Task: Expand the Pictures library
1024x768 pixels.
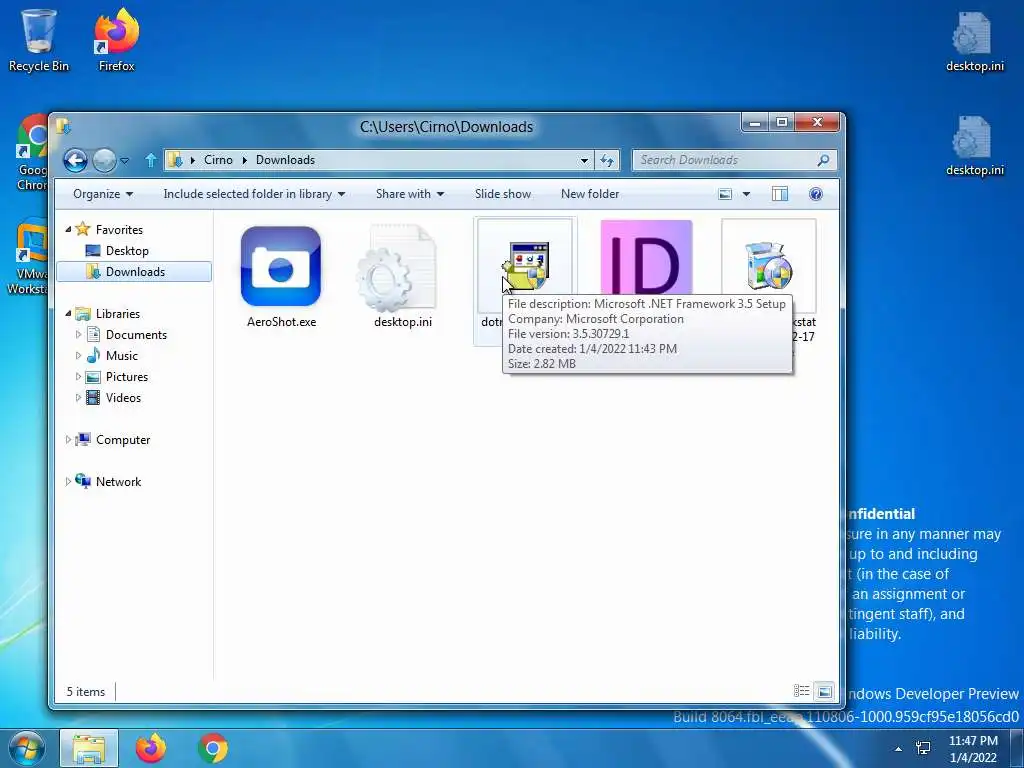Action: (x=78, y=377)
